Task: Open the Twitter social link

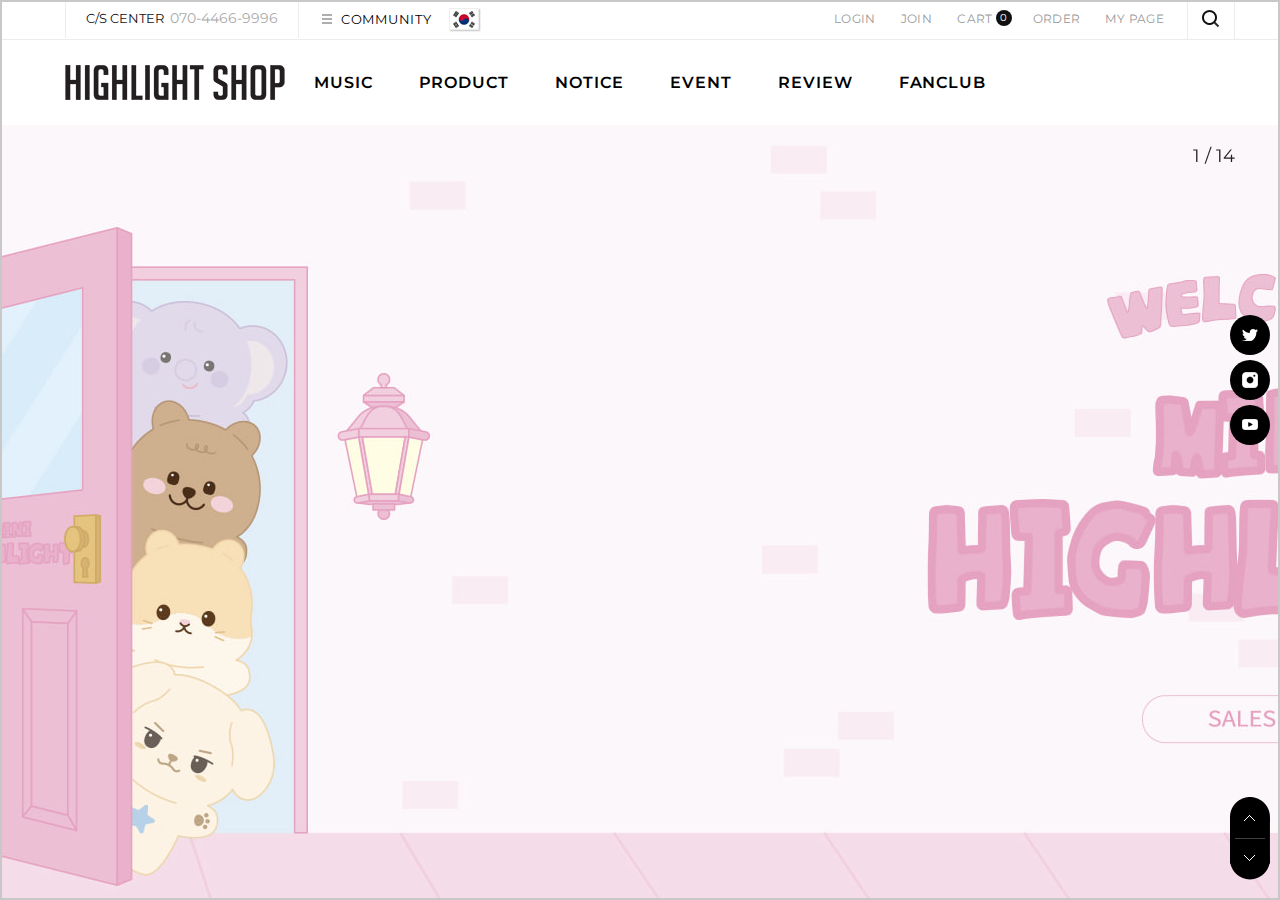Action: (1250, 335)
